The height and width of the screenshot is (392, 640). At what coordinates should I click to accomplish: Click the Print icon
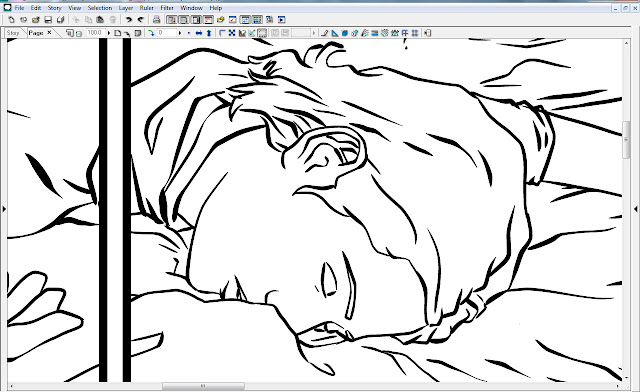click(x=156, y=20)
